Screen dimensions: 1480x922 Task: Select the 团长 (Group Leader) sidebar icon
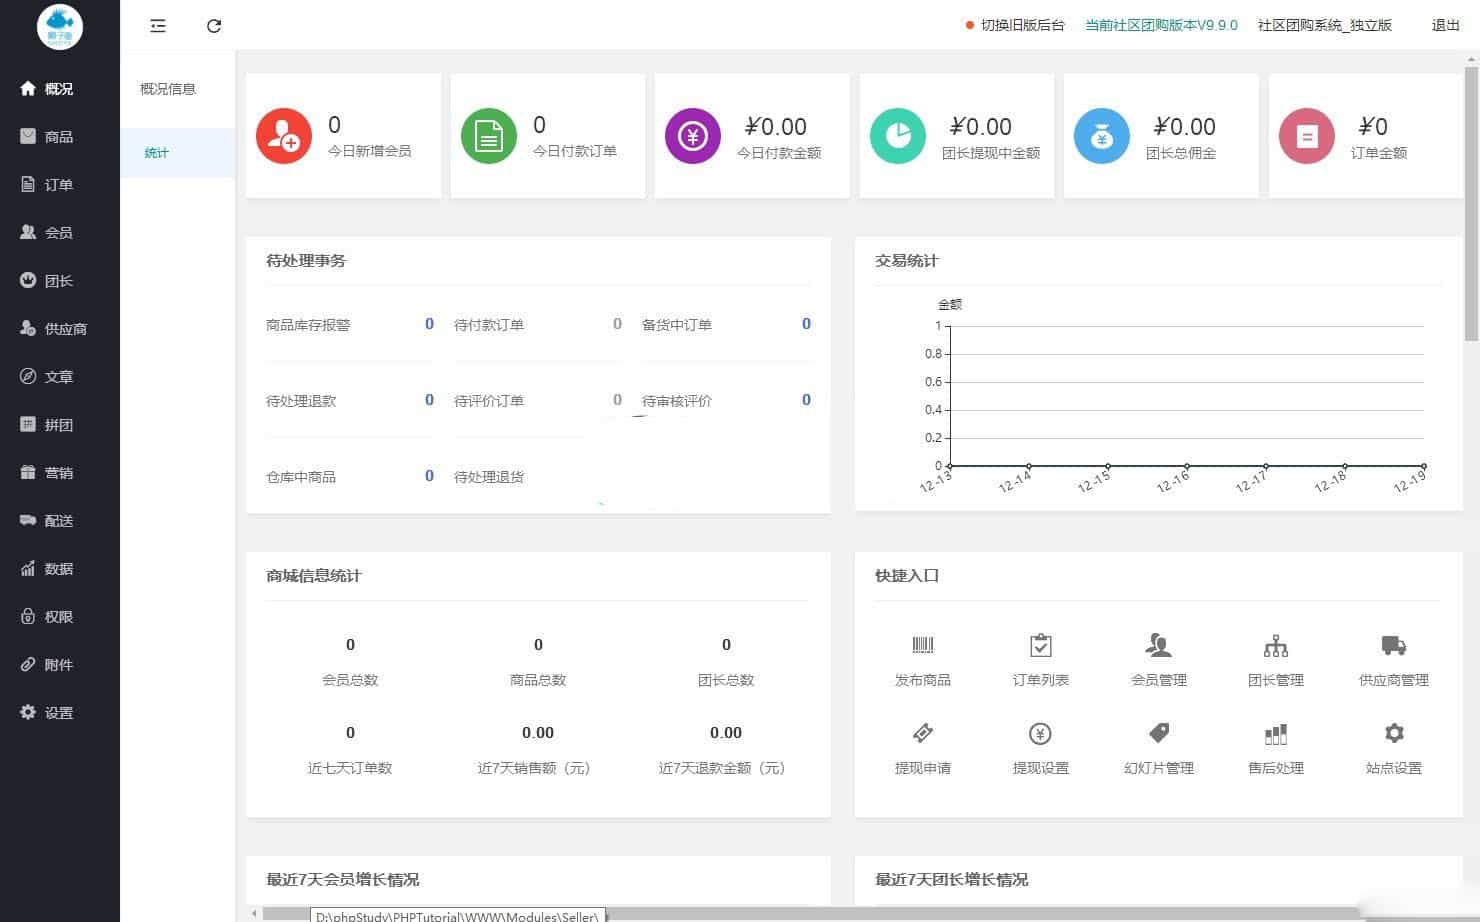tap(57, 280)
